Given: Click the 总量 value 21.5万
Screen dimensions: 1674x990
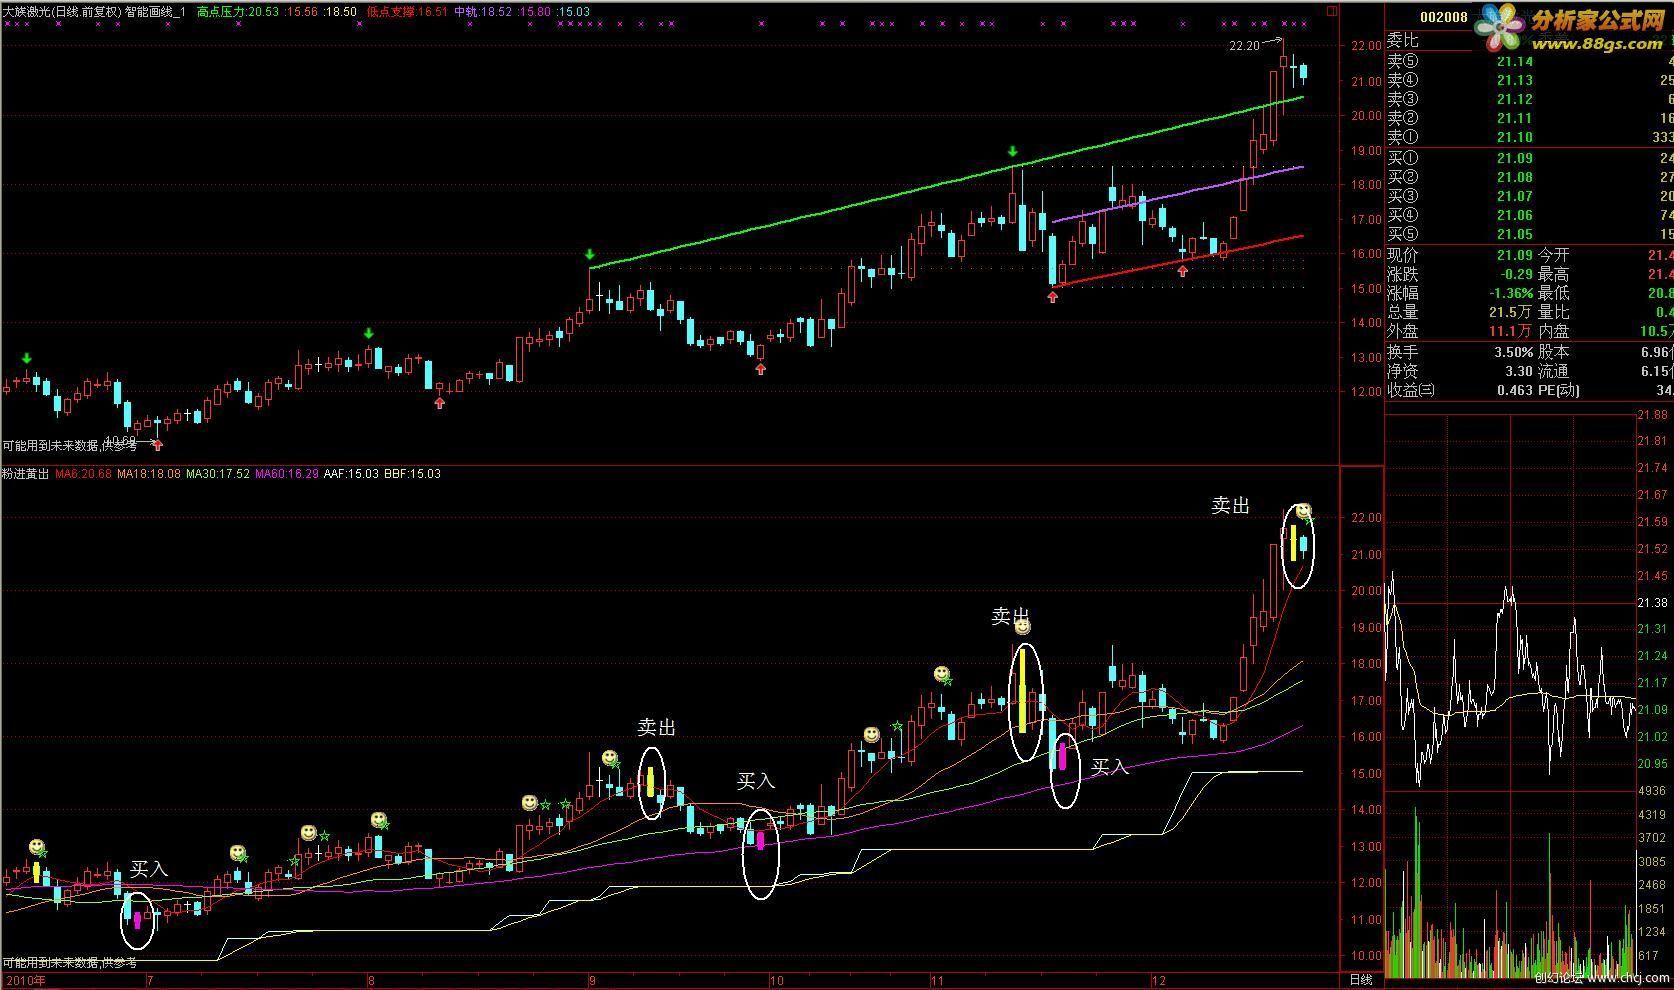Looking at the screenshot, I should pos(1511,312).
